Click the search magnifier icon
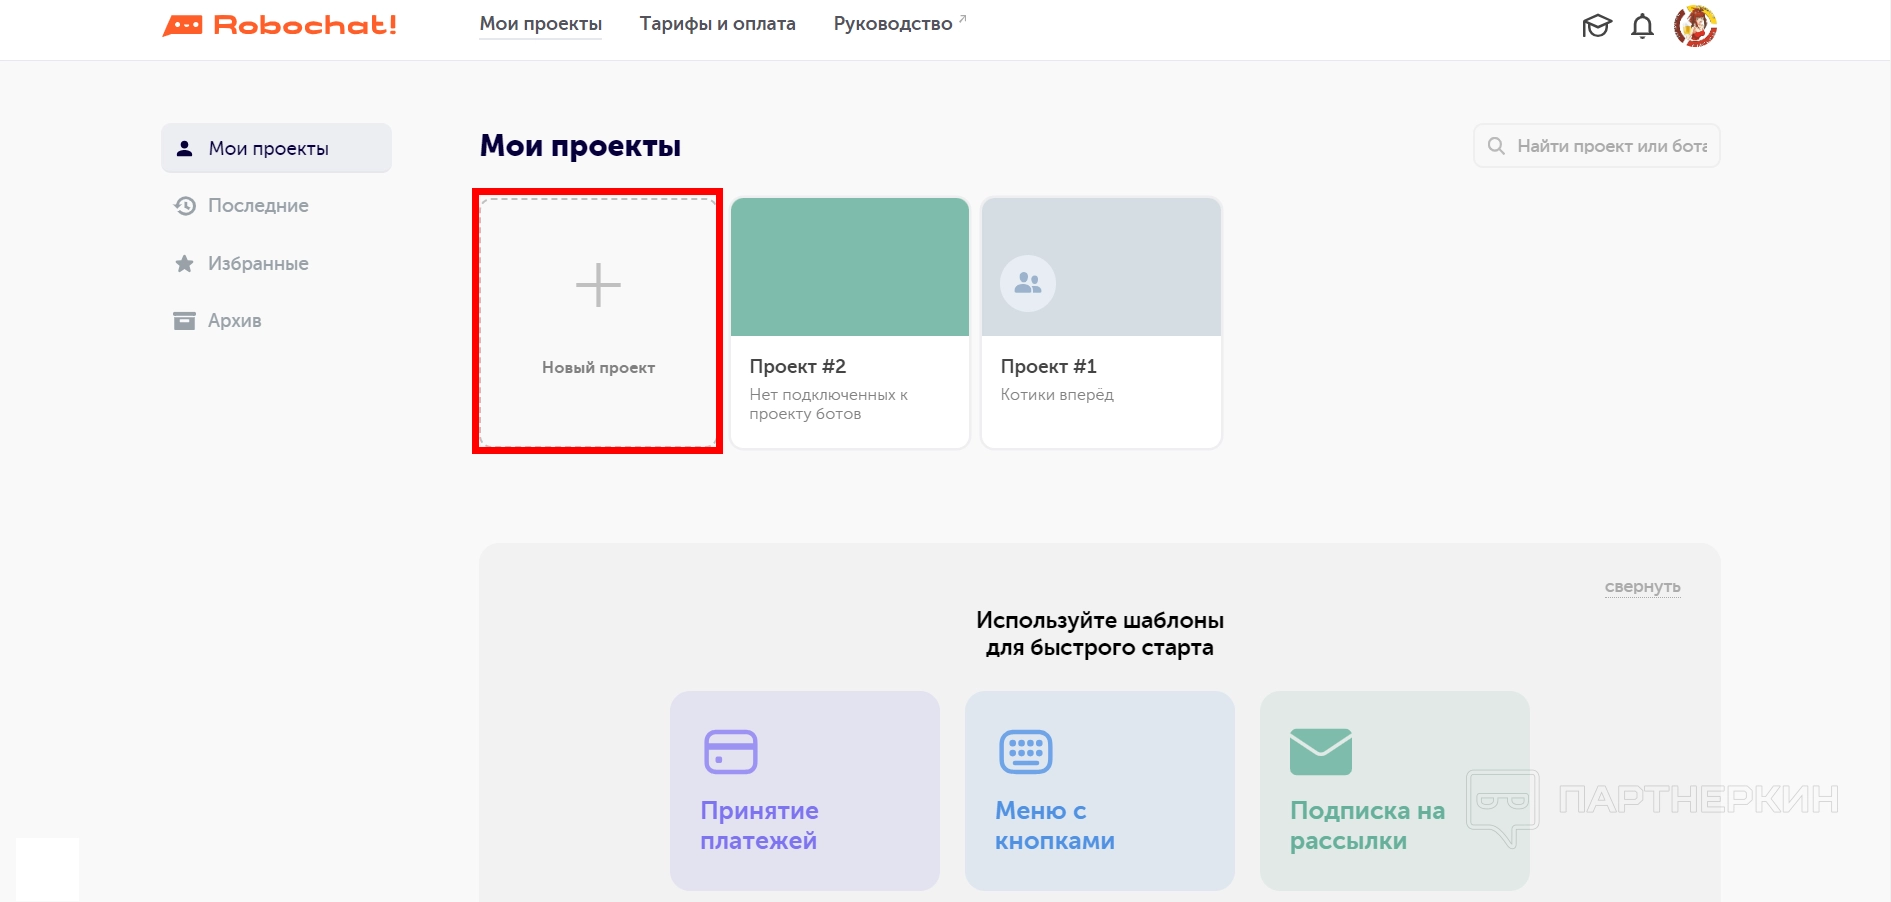Screen dimensions: 1891x902 click(x=1496, y=146)
